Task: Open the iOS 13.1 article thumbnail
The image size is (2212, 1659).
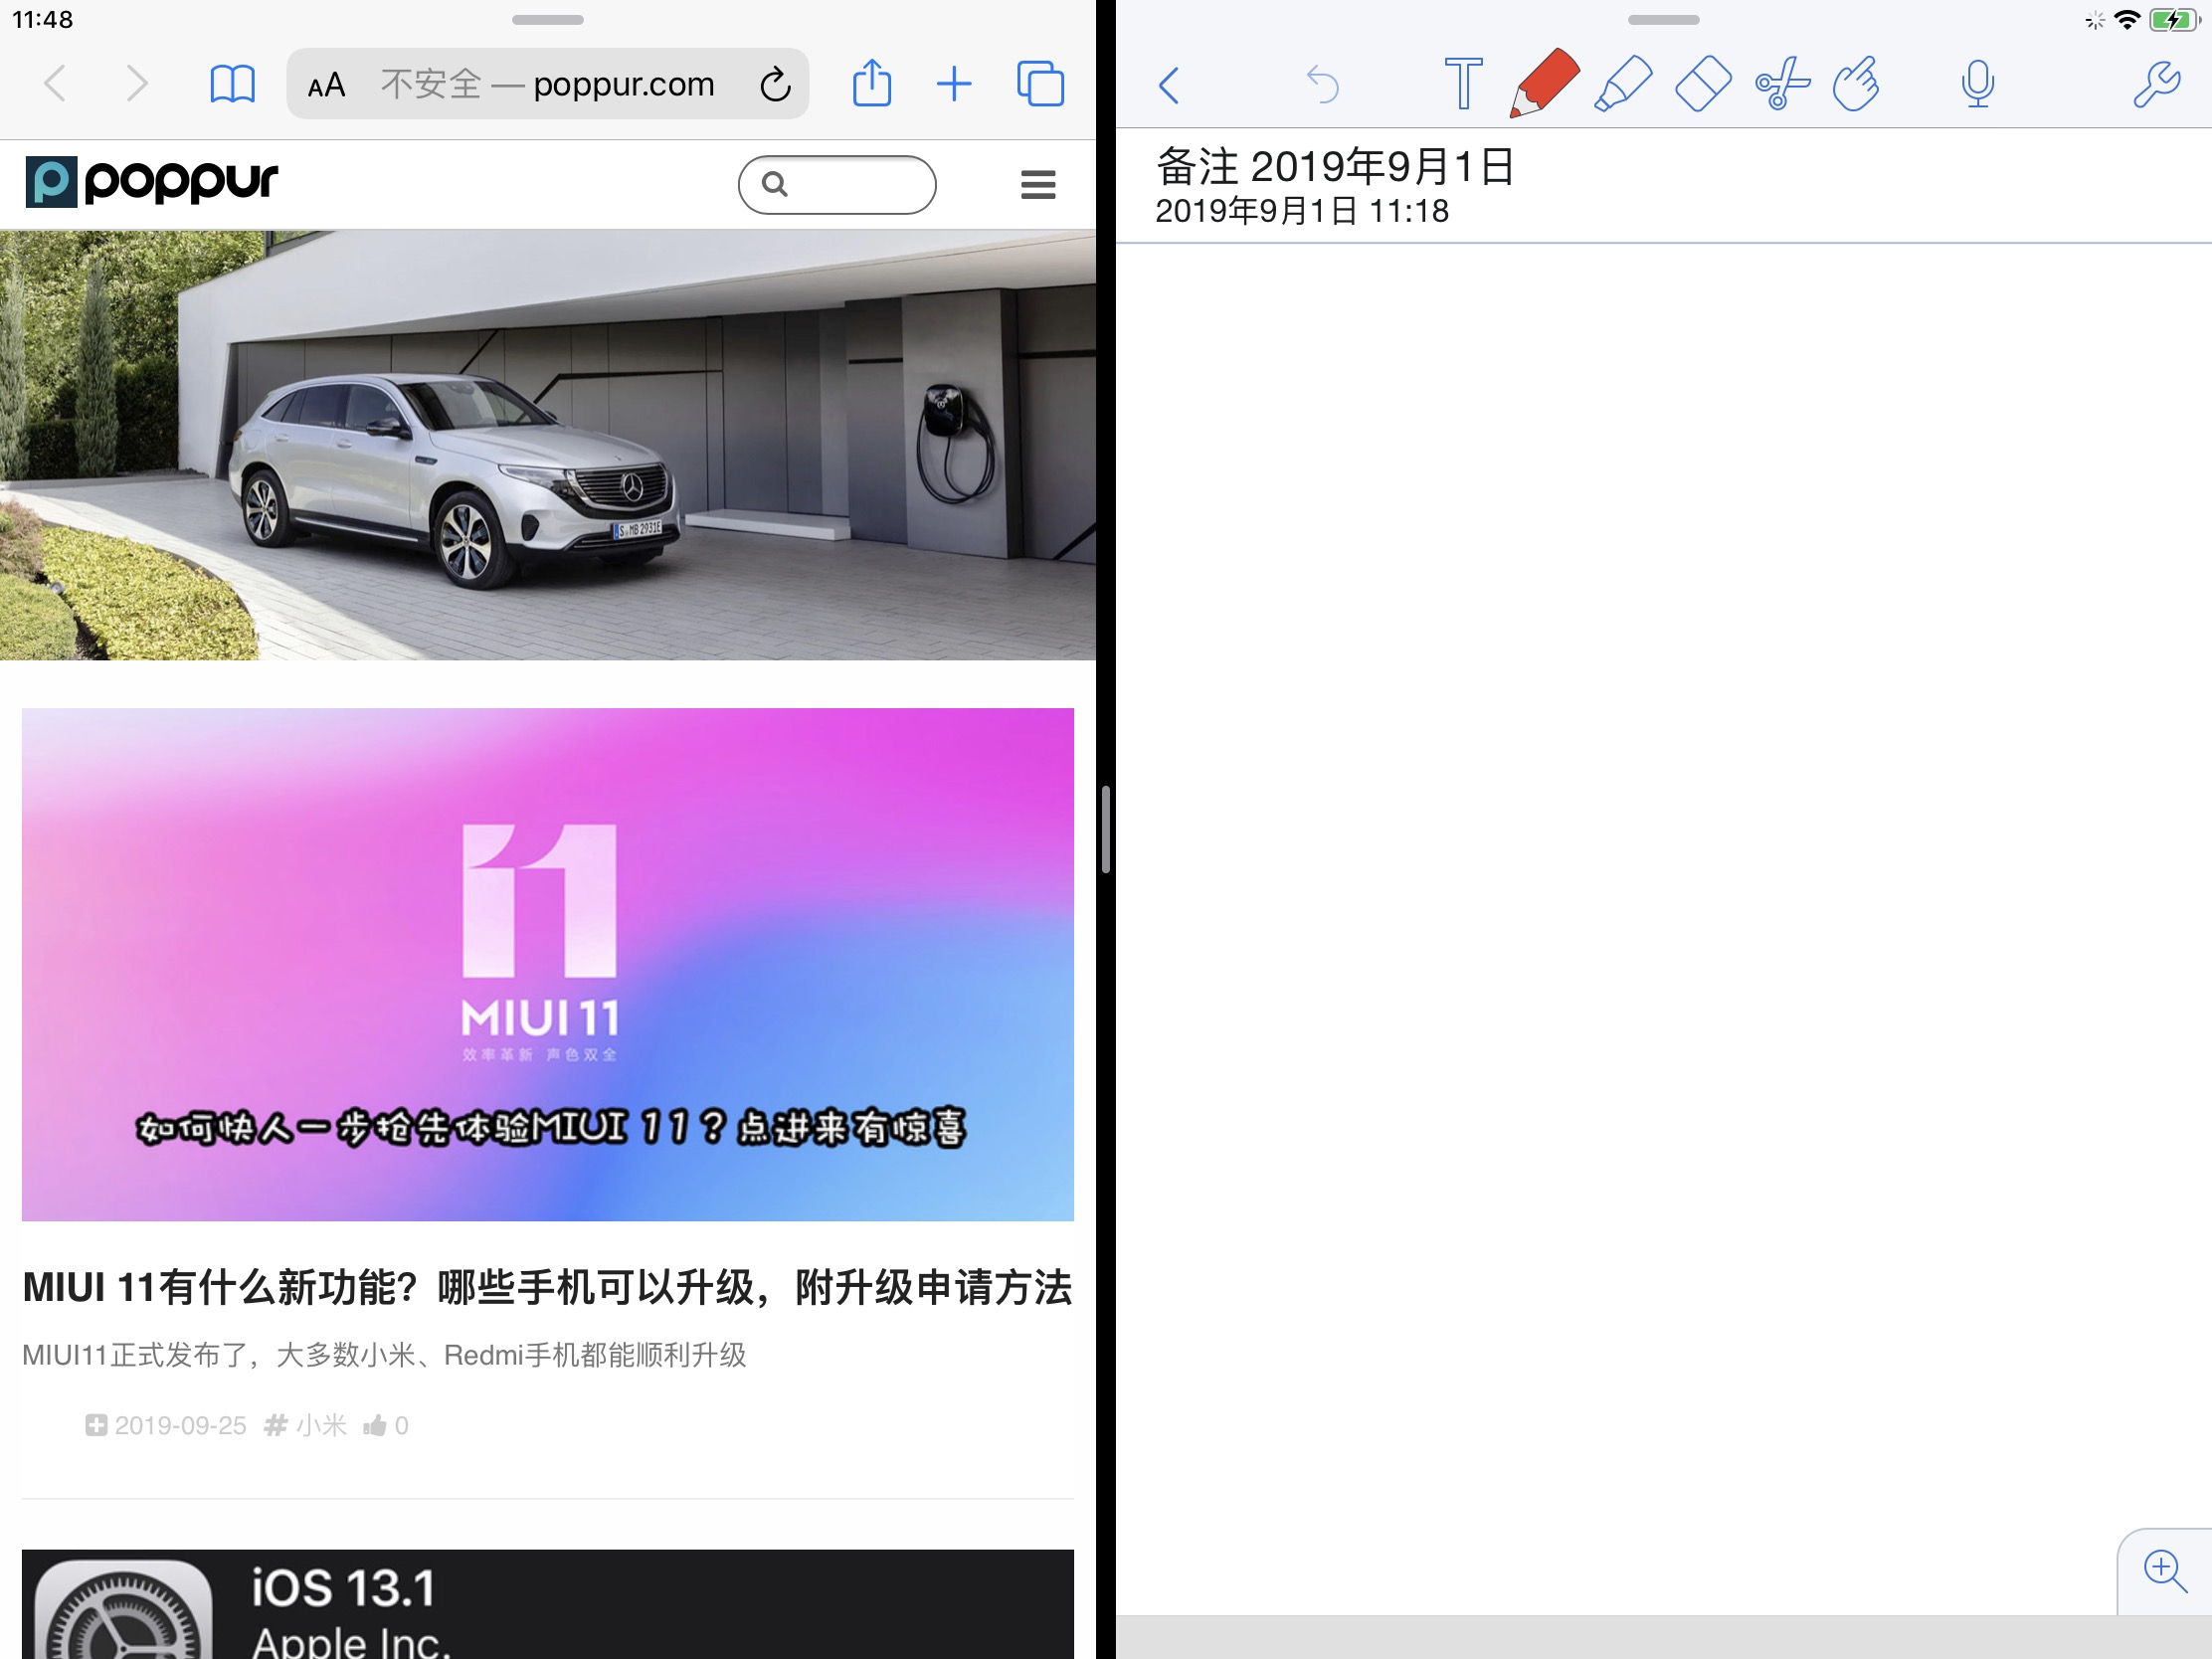Action: coord(548,1604)
